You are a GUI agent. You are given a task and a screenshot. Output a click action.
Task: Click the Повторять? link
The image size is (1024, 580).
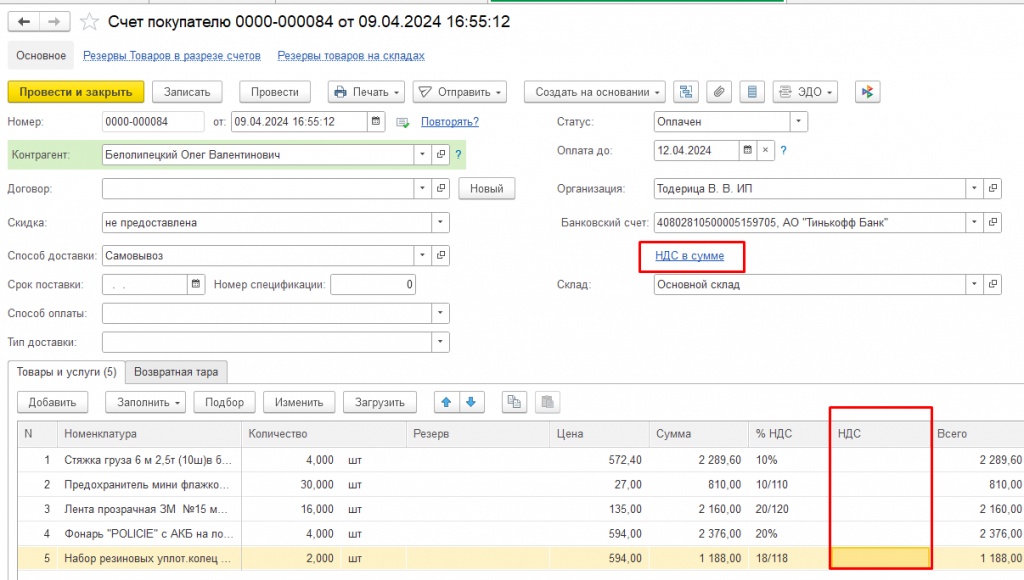tap(450, 122)
